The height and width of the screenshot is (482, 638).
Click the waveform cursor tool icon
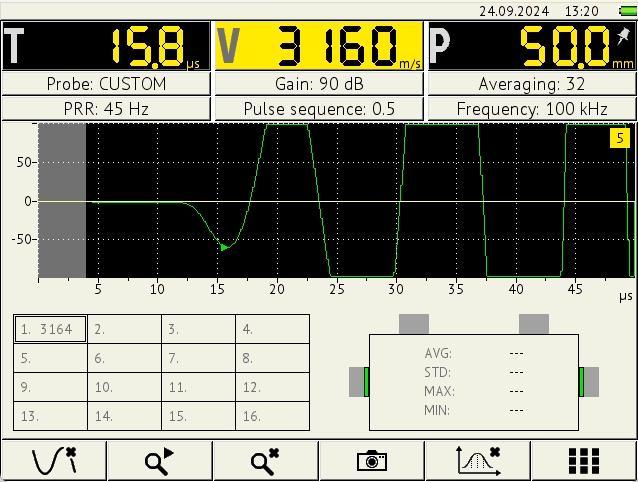pos(53,460)
